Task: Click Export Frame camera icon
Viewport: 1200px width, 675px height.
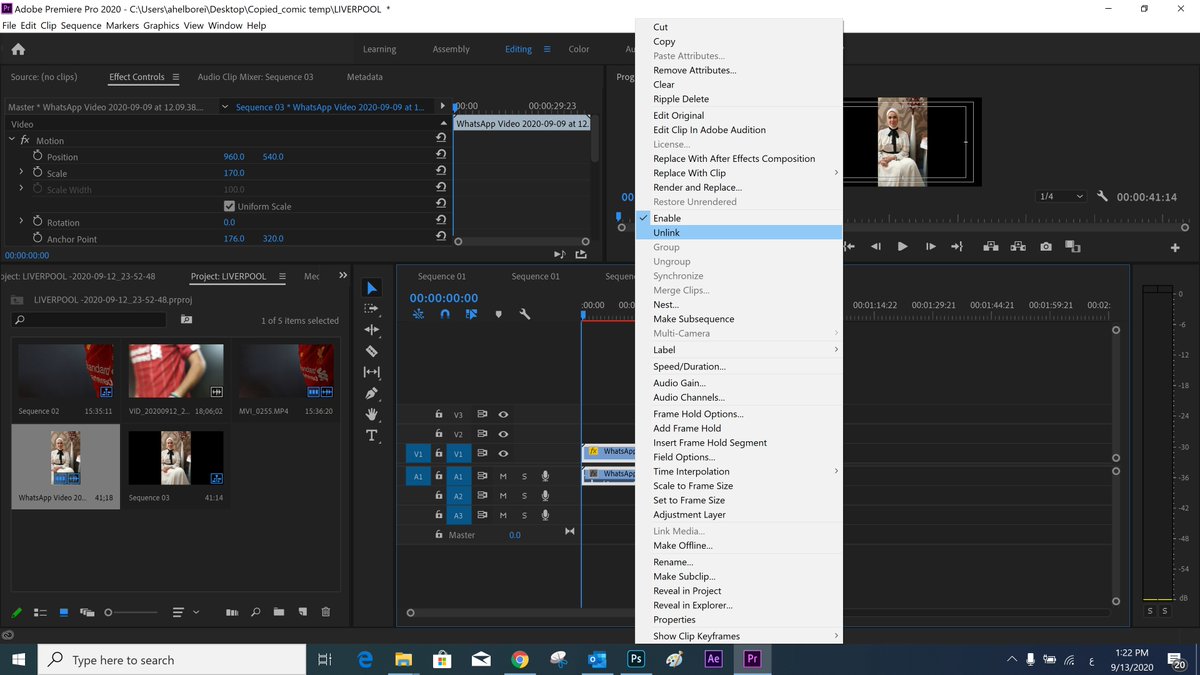Action: click(1045, 246)
